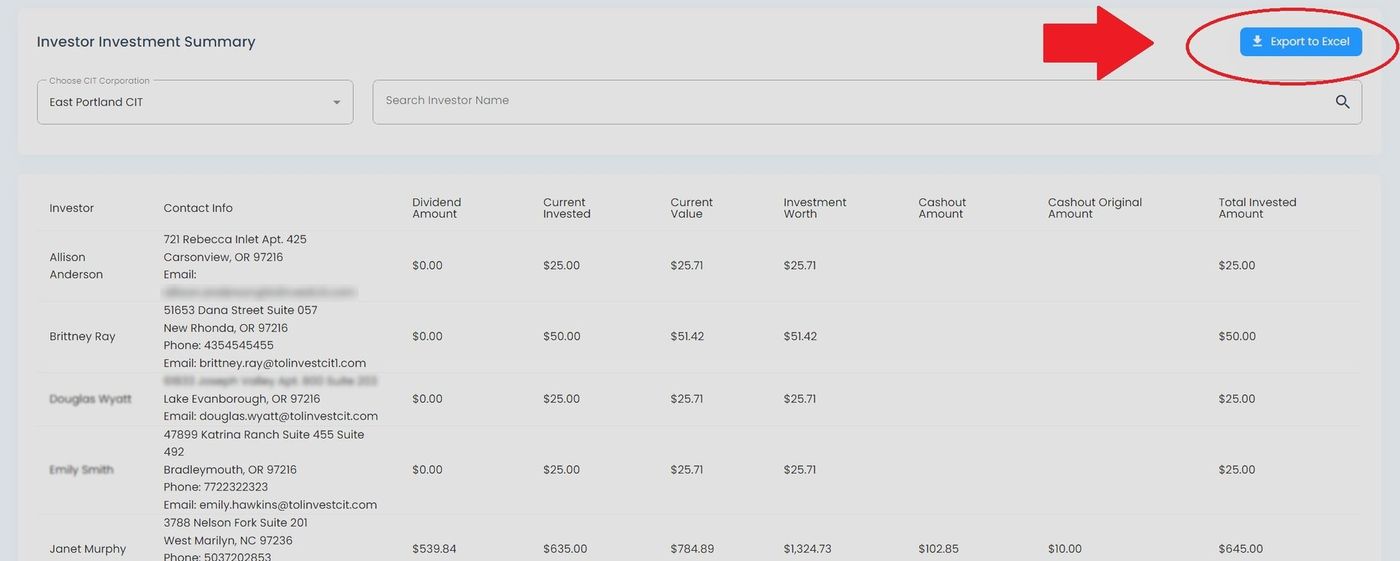Click Douglas Wyatt's email address
The width and height of the screenshot is (1400, 561).
click(x=288, y=416)
